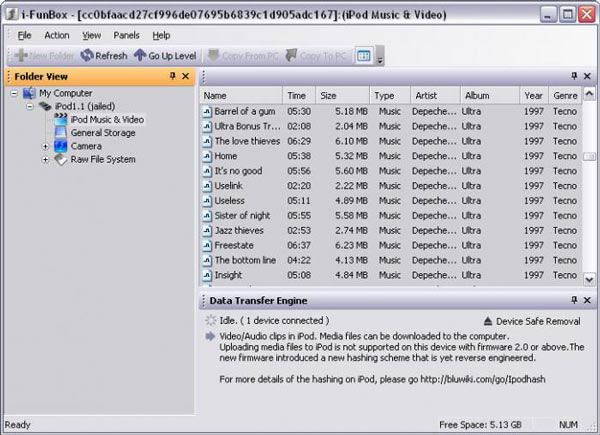
Task: Click the Album column header
Action: pos(490,95)
